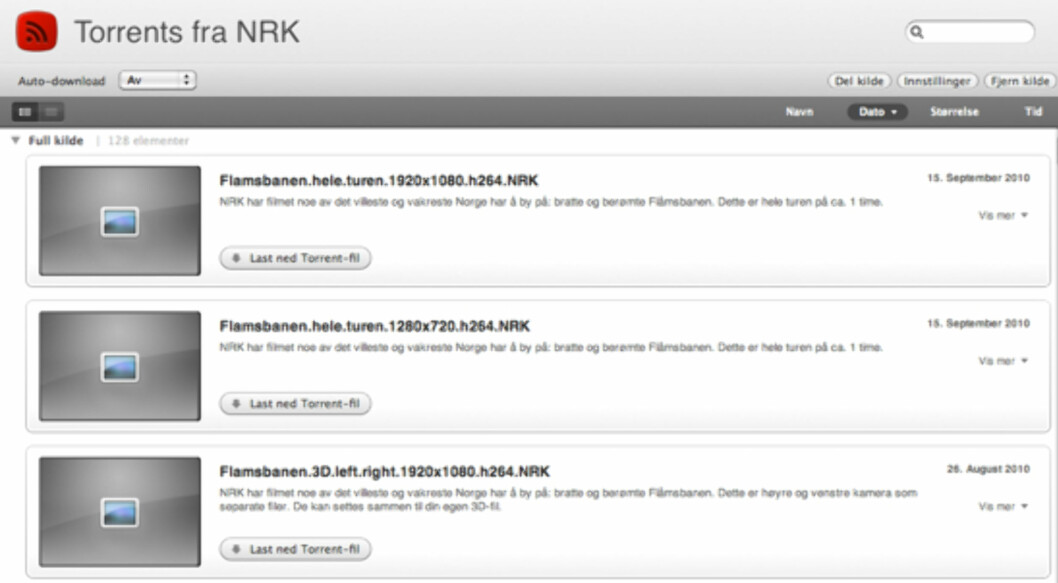The width and height of the screenshot is (1058, 583).
Task: Focus the search input field
Action: 970,32
